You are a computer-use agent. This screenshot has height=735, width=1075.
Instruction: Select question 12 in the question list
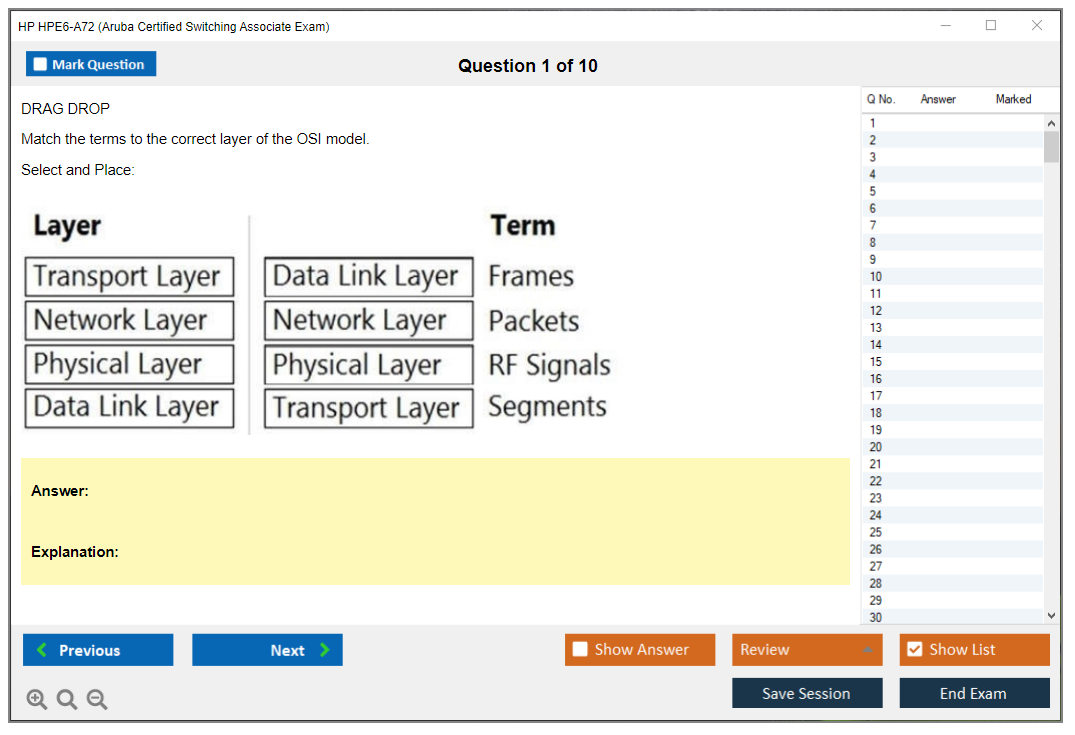point(876,311)
